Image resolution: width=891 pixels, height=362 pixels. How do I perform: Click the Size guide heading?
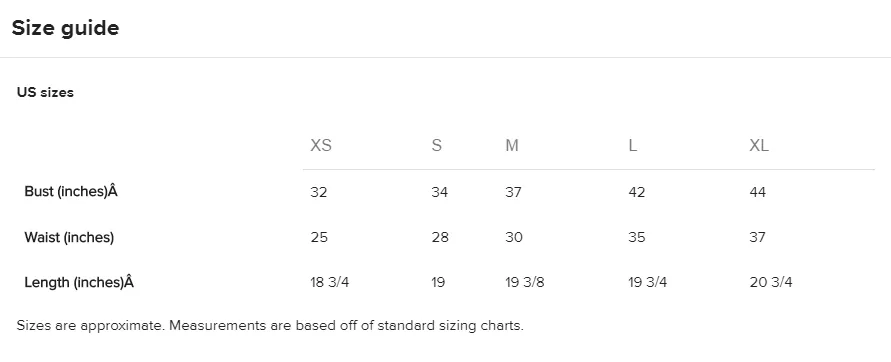point(65,28)
